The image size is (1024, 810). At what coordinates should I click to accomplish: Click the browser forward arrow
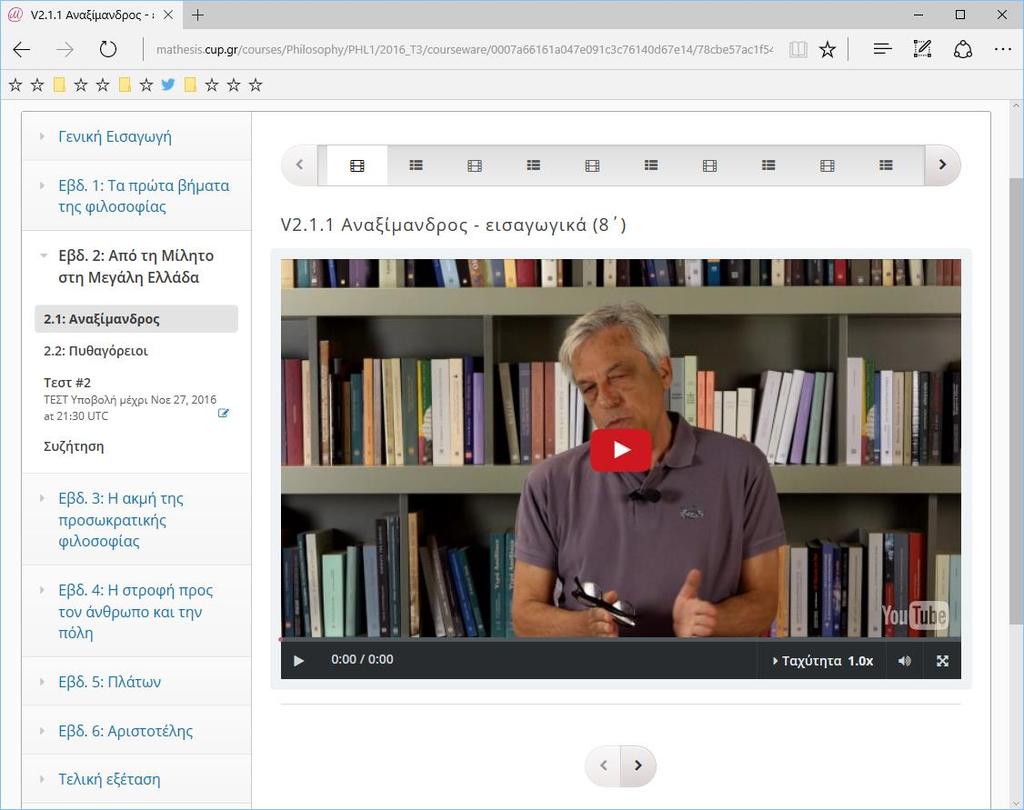pyautogui.click(x=64, y=50)
